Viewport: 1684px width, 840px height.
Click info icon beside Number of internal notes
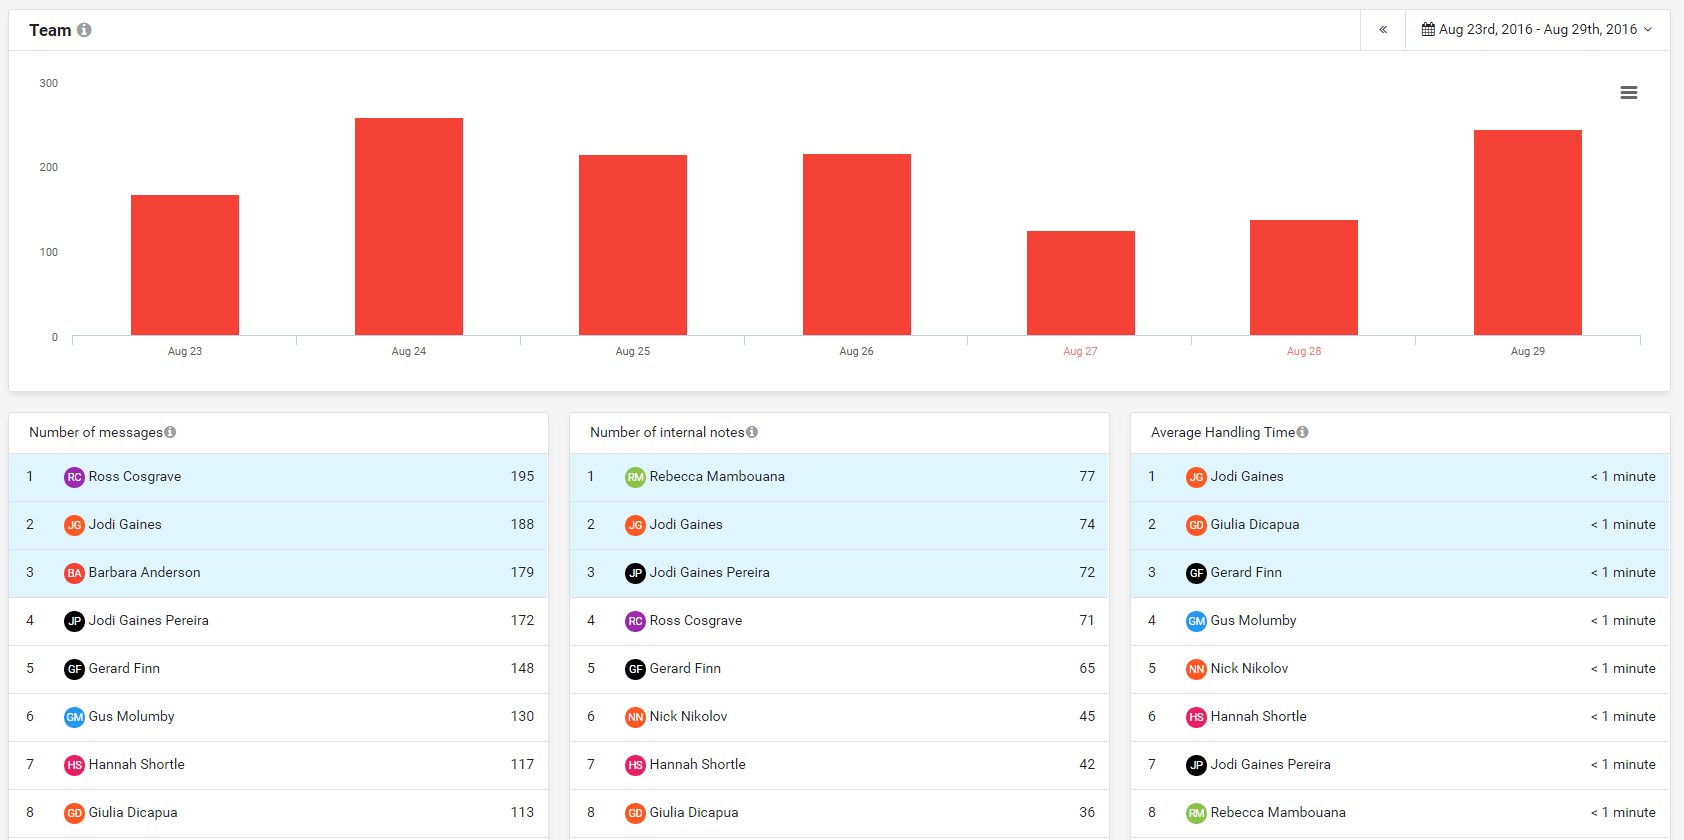(x=752, y=432)
